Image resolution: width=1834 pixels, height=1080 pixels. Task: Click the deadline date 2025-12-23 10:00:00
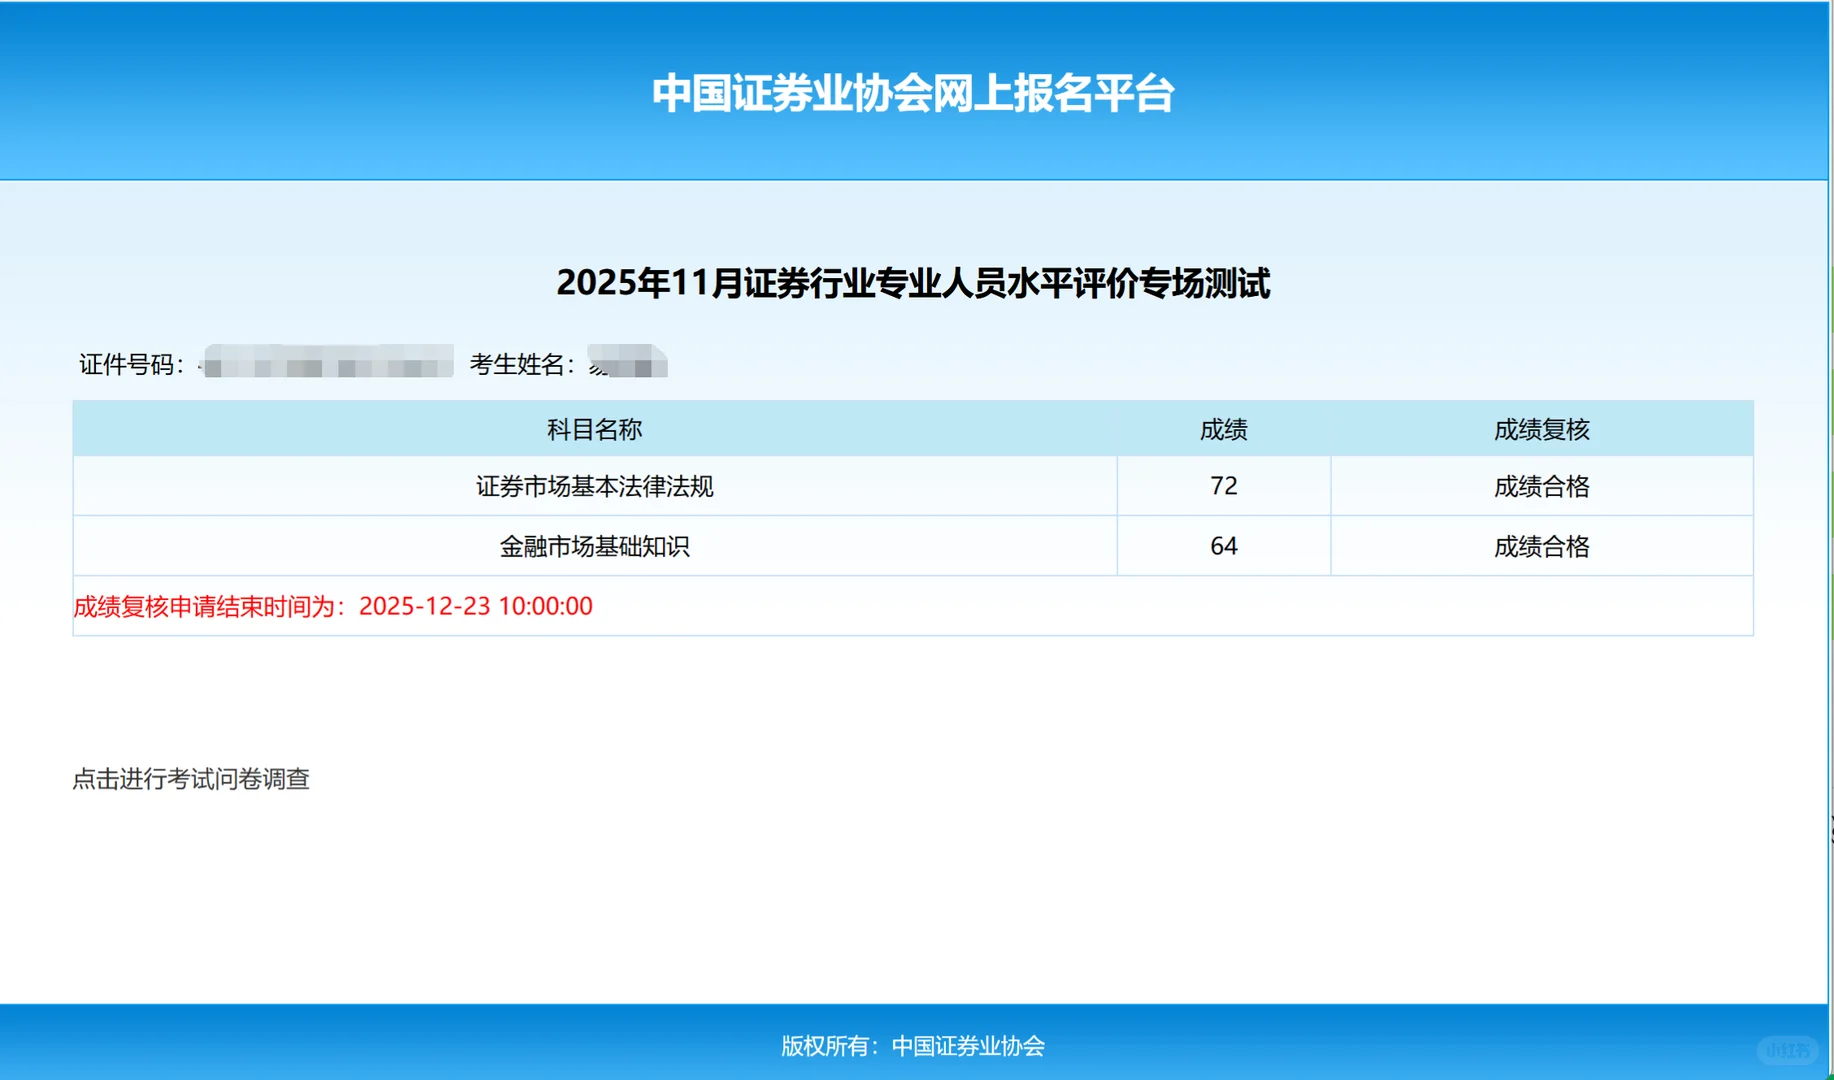477,606
